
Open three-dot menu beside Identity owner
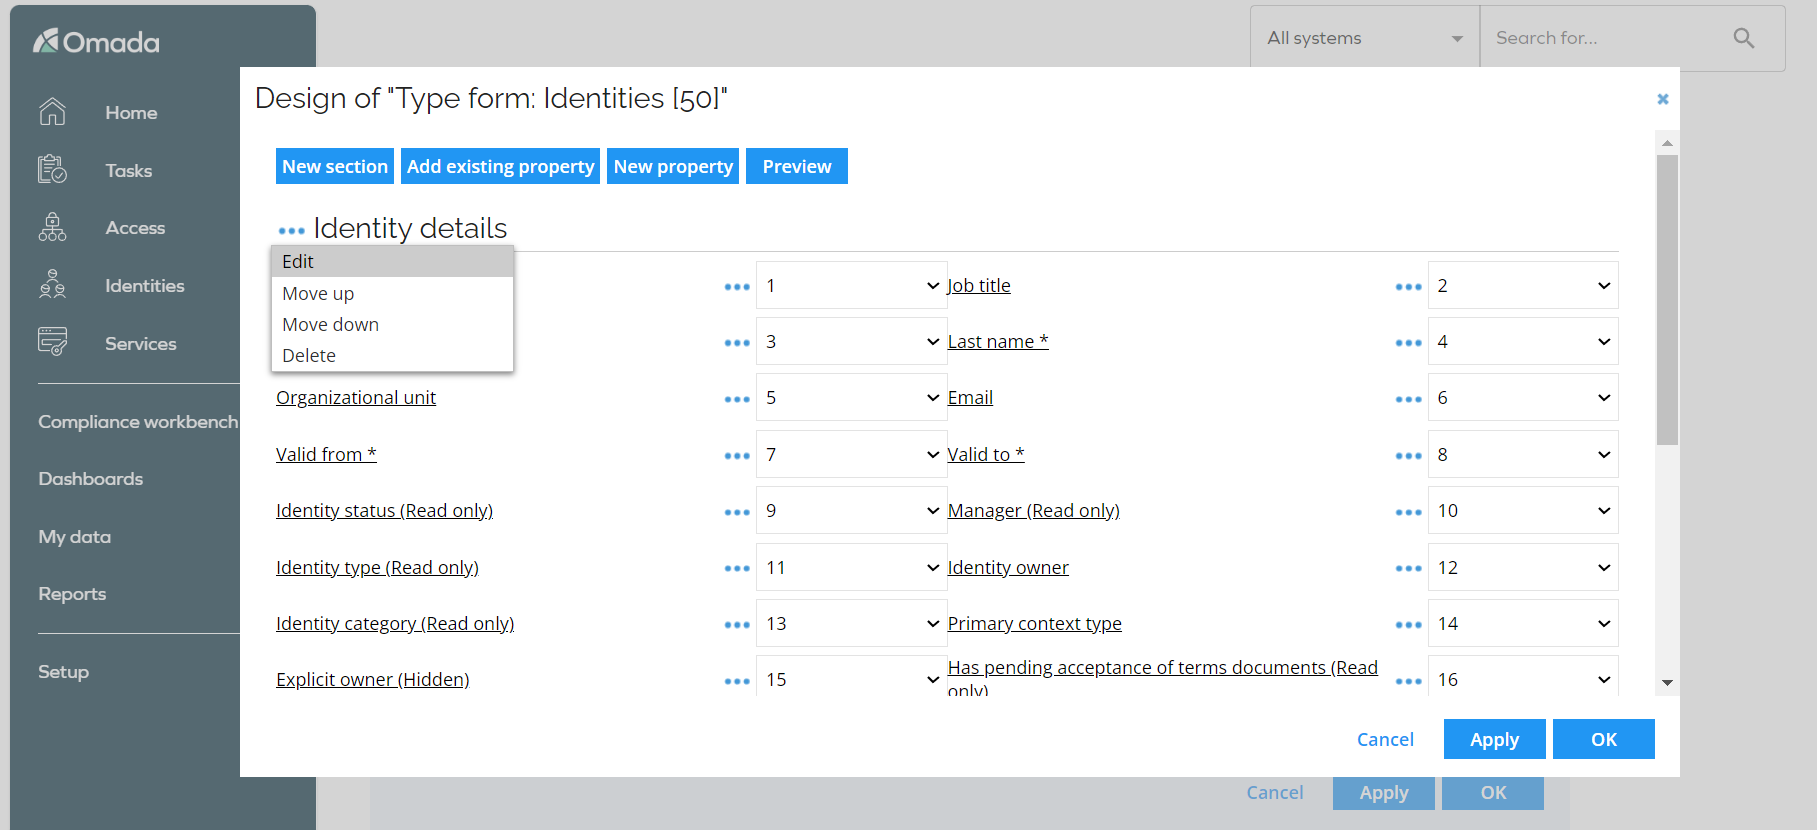coord(1408,569)
